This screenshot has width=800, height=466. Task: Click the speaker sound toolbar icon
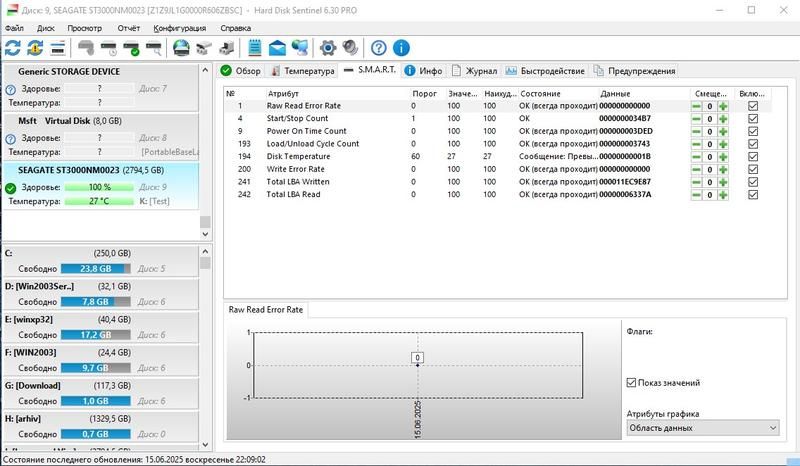(x=351, y=48)
